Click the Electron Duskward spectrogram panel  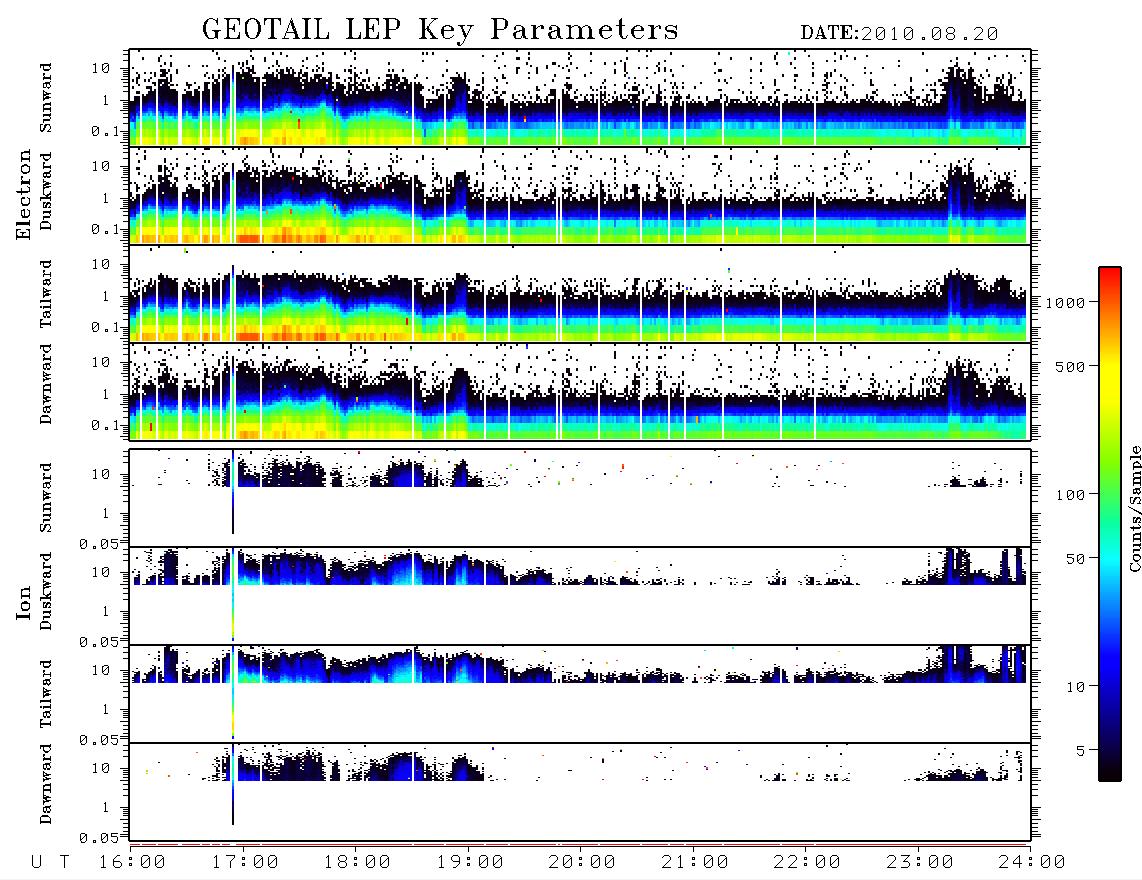pyautogui.click(x=580, y=195)
